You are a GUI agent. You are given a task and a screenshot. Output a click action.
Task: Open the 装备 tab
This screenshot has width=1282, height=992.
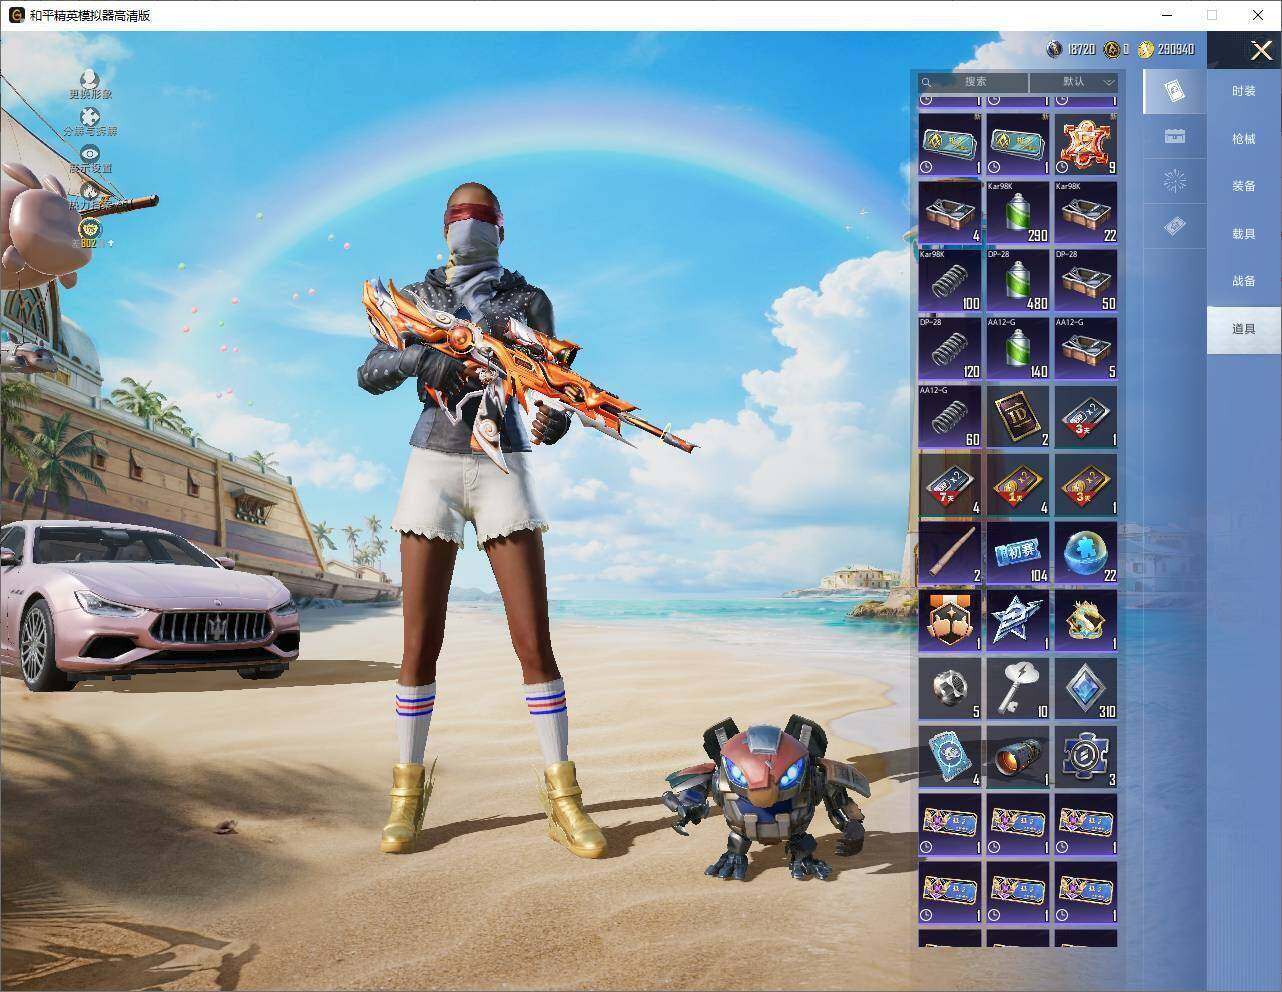tap(1244, 186)
